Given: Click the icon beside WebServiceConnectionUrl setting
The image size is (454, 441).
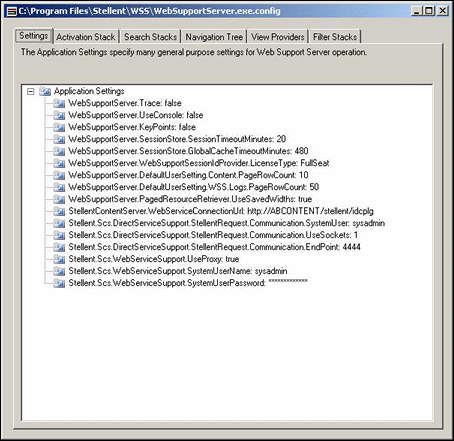Looking at the screenshot, I should 59,211.
